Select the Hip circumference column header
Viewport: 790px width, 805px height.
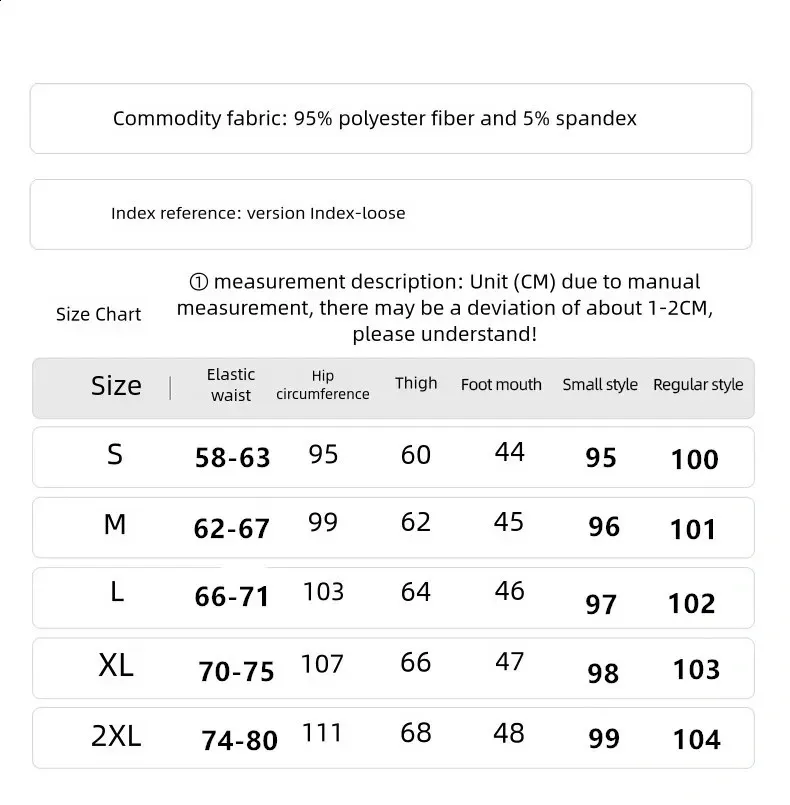pos(322,385)
